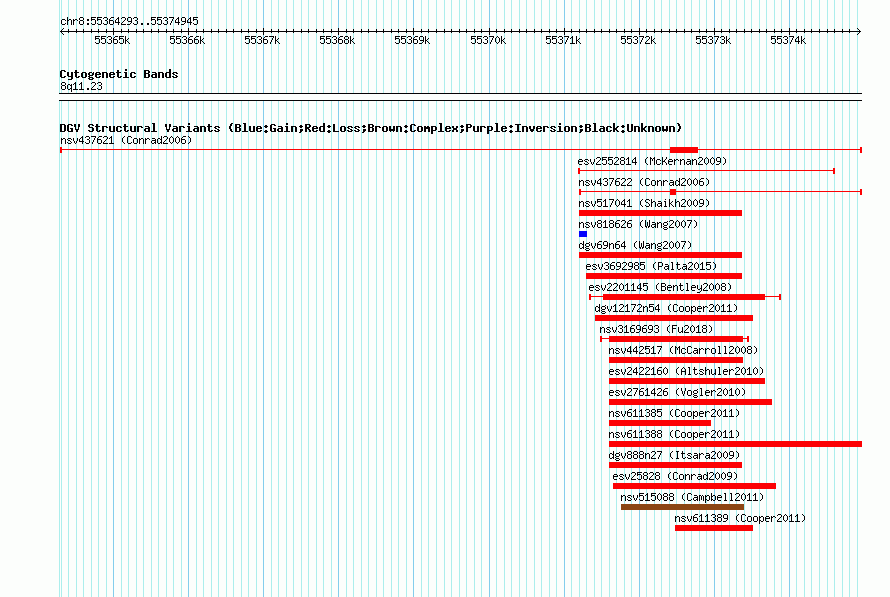Click the DGV Structural Variants track title
Screen dimensions: 890x597
pos(371,128)
